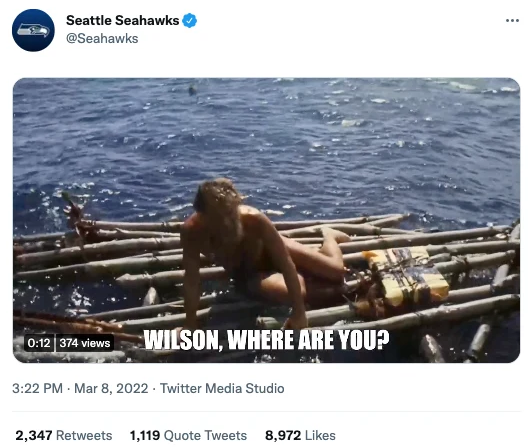Click the dark floating object in distant water
Image resolution: width=528 pixels, height=447 pixels.
point(192,90)
